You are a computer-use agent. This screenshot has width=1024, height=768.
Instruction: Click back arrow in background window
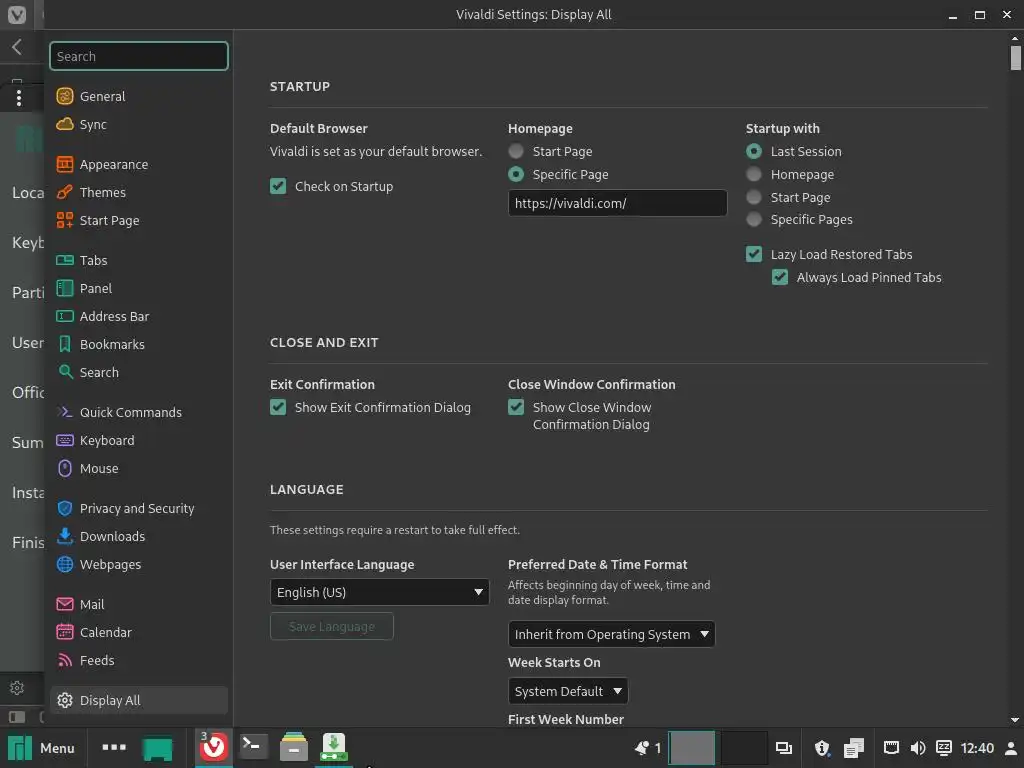coord(17,47)
